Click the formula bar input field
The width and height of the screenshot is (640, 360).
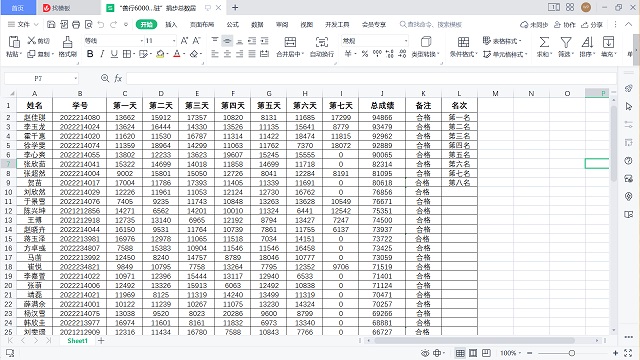pyautogui.click(x=371, y=78)
